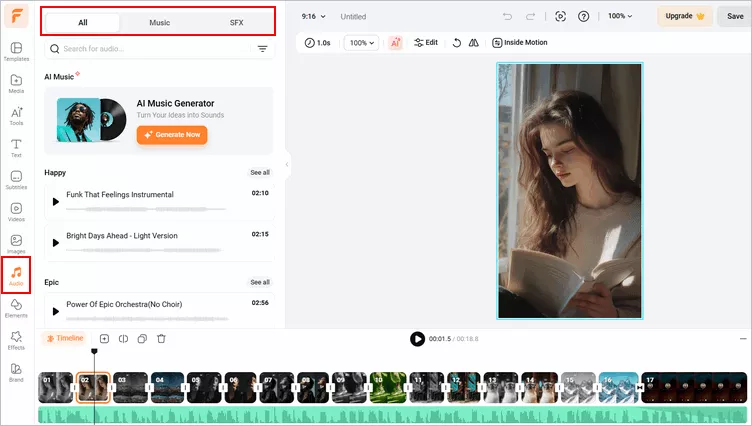Zoom out timeline with minus button
Viewport: 752px width, 426px height.
(743, 339)
